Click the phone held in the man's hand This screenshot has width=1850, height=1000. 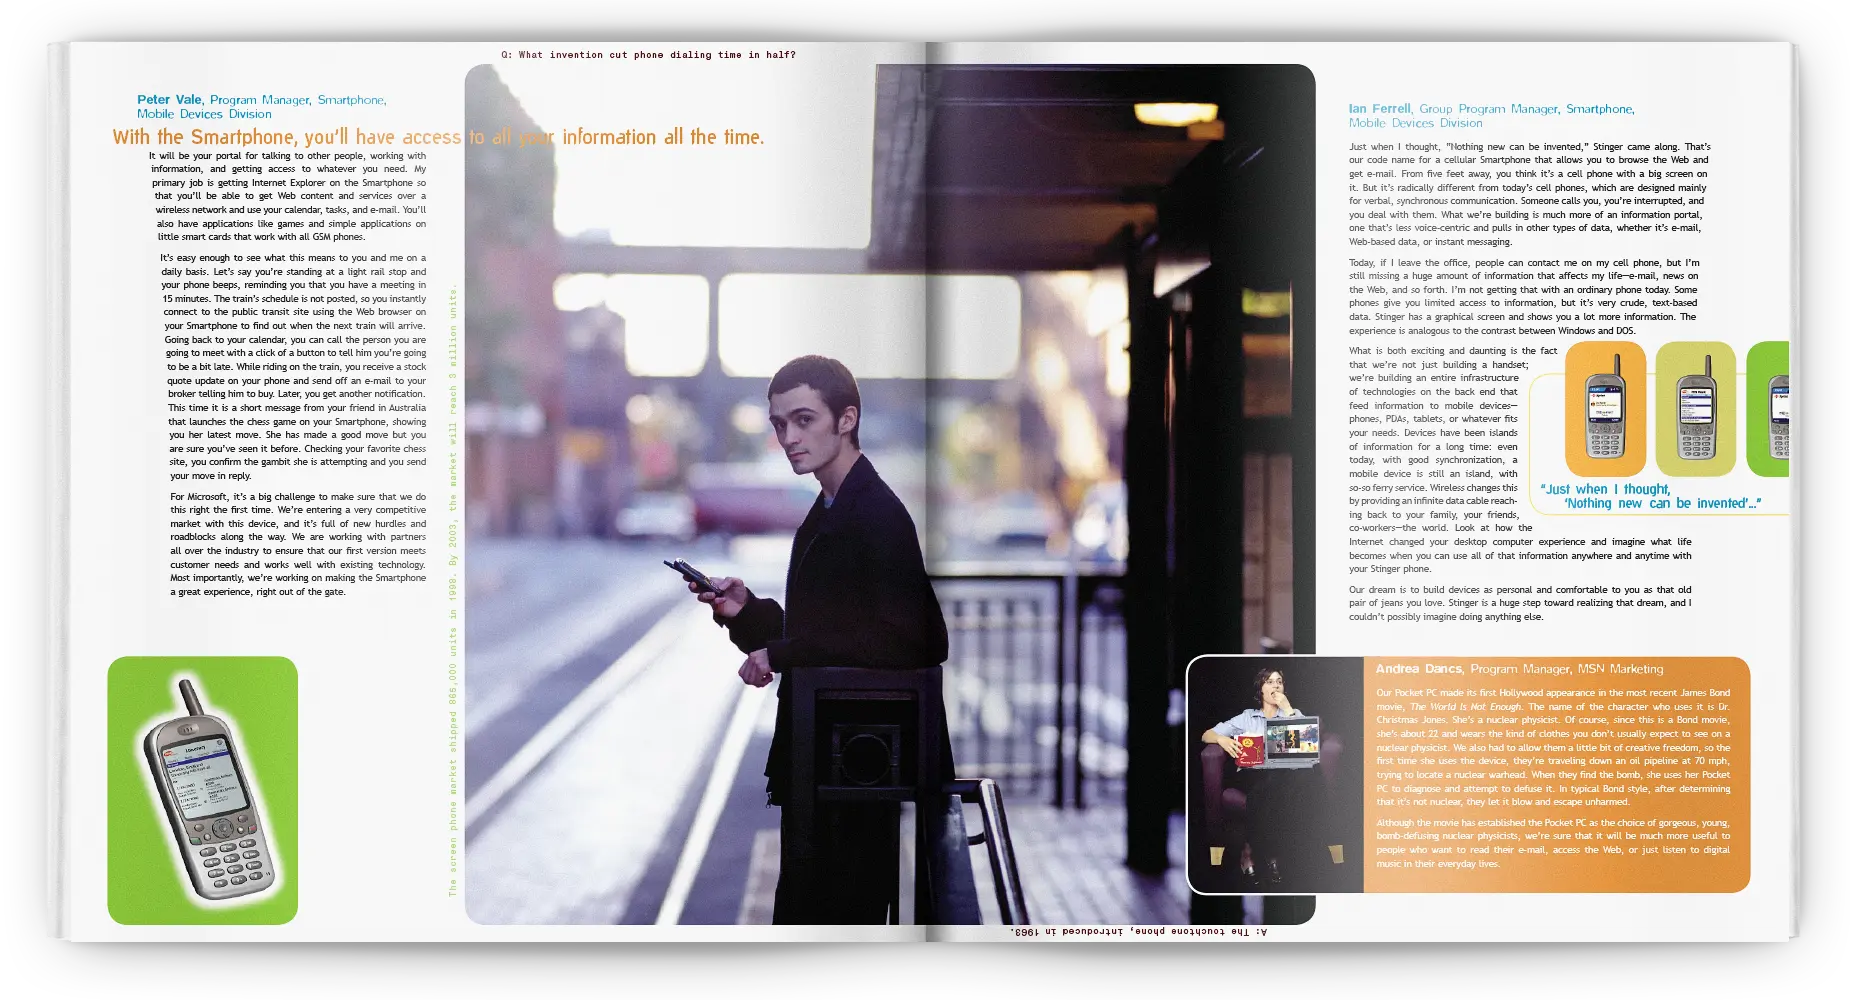point(691,576)
